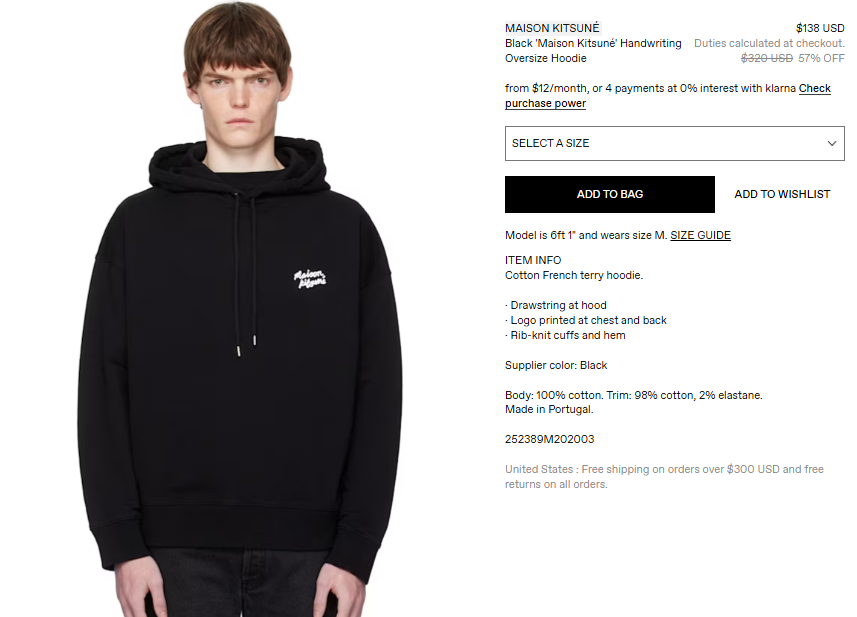Add the hoodie to wishlist
This screenshot has height=617, width=857.
(x=782, y=194)
